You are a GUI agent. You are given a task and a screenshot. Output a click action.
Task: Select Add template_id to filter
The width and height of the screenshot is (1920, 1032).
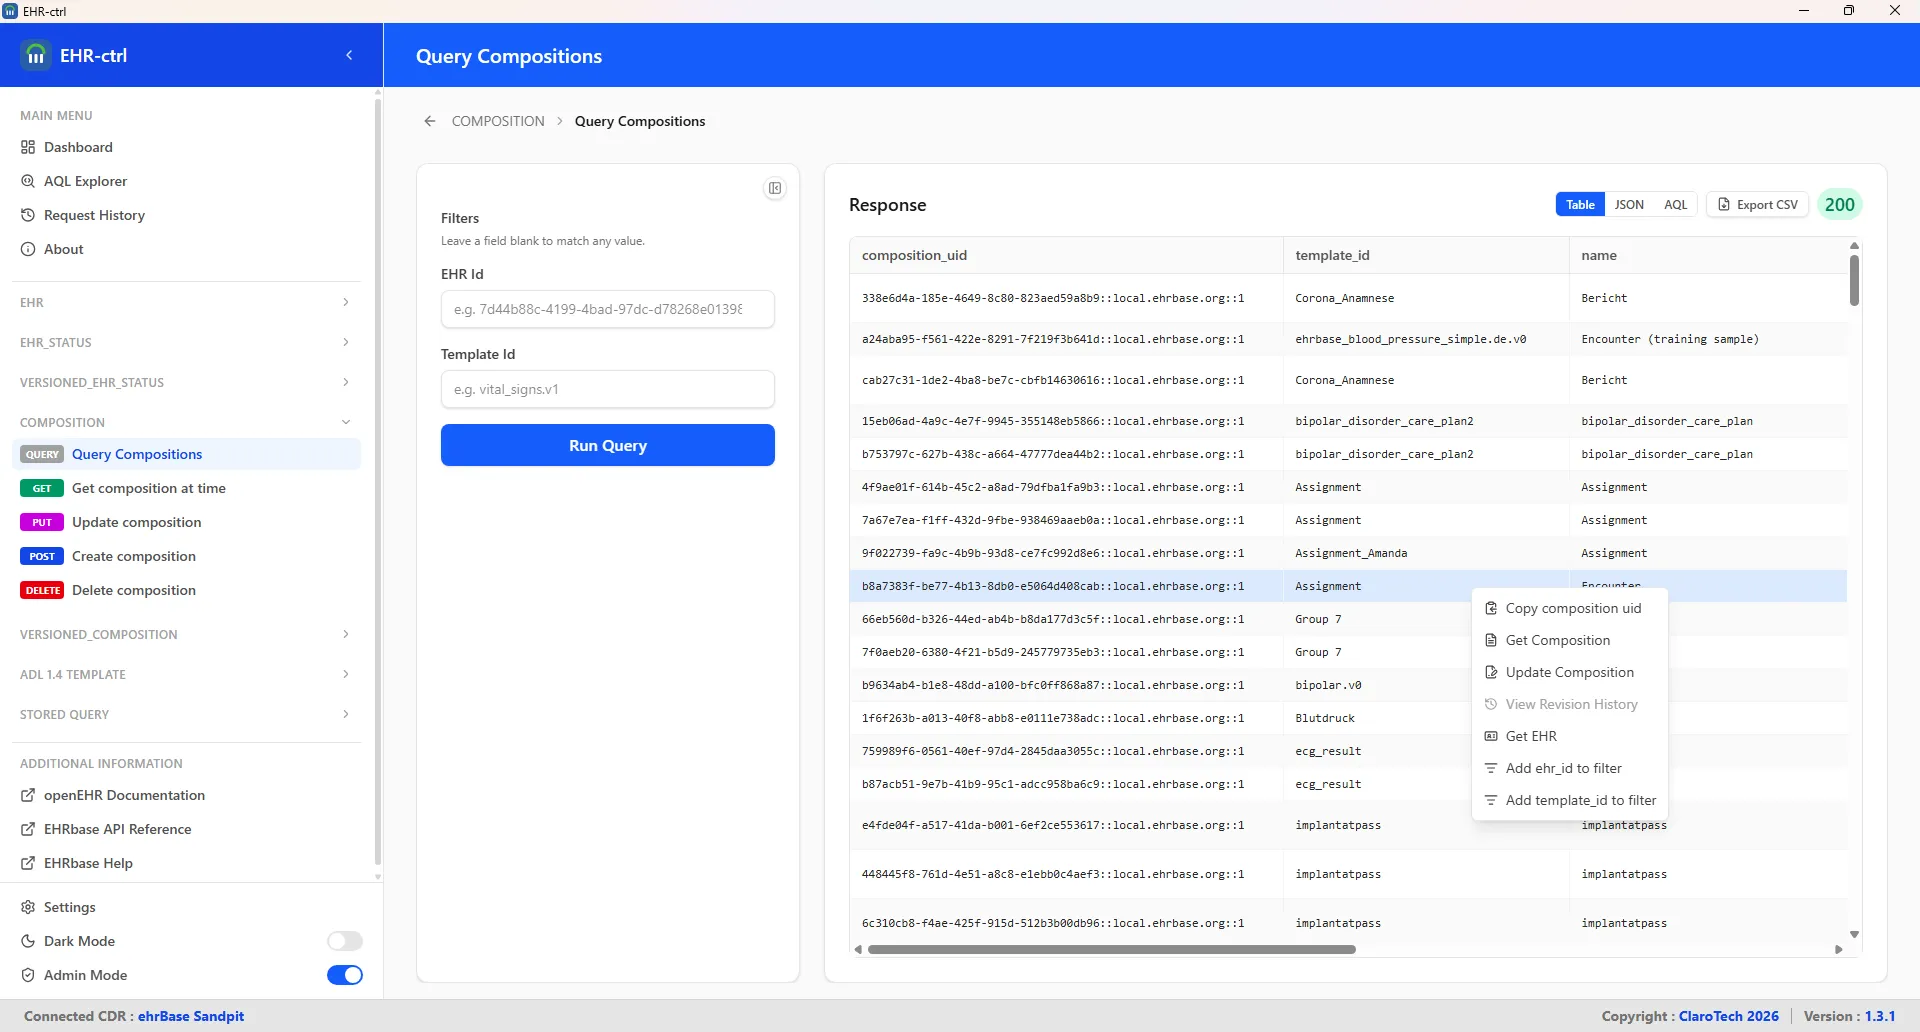(x=1569, y=800)
